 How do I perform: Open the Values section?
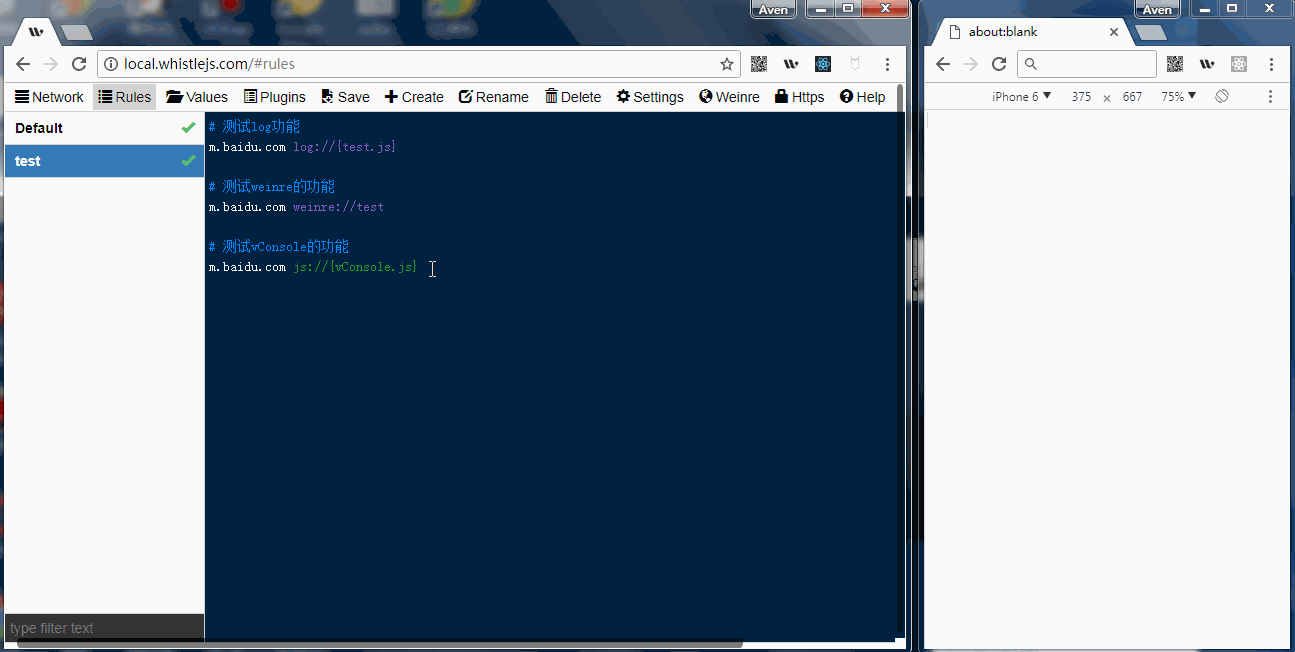tap(197, 97)
